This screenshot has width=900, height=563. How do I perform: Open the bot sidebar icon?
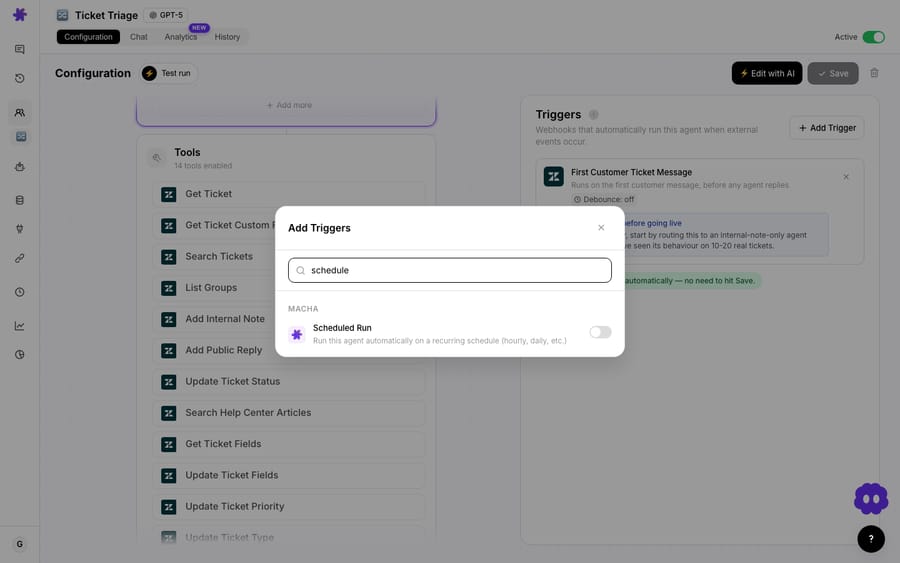pos(20,167)
